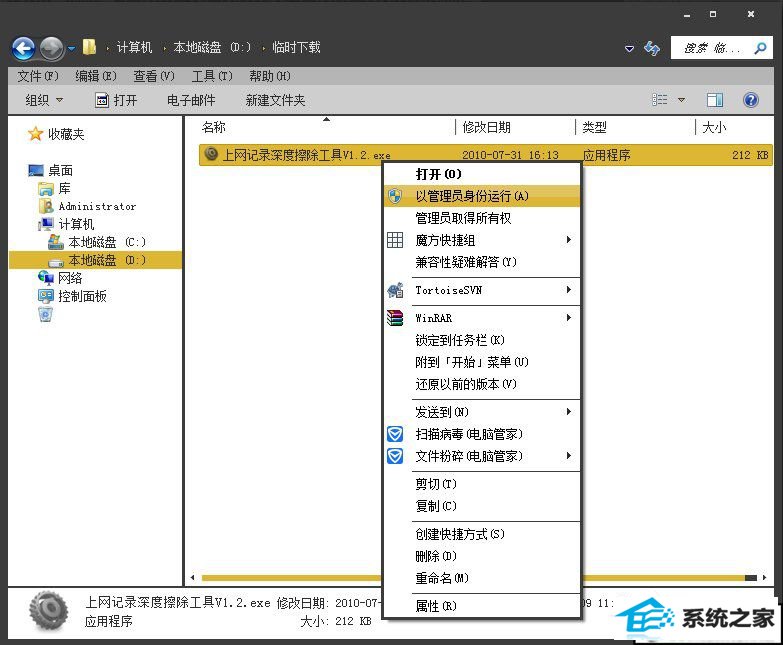Select 计算机 in the address breadcrumb

(x=134, y=47)
